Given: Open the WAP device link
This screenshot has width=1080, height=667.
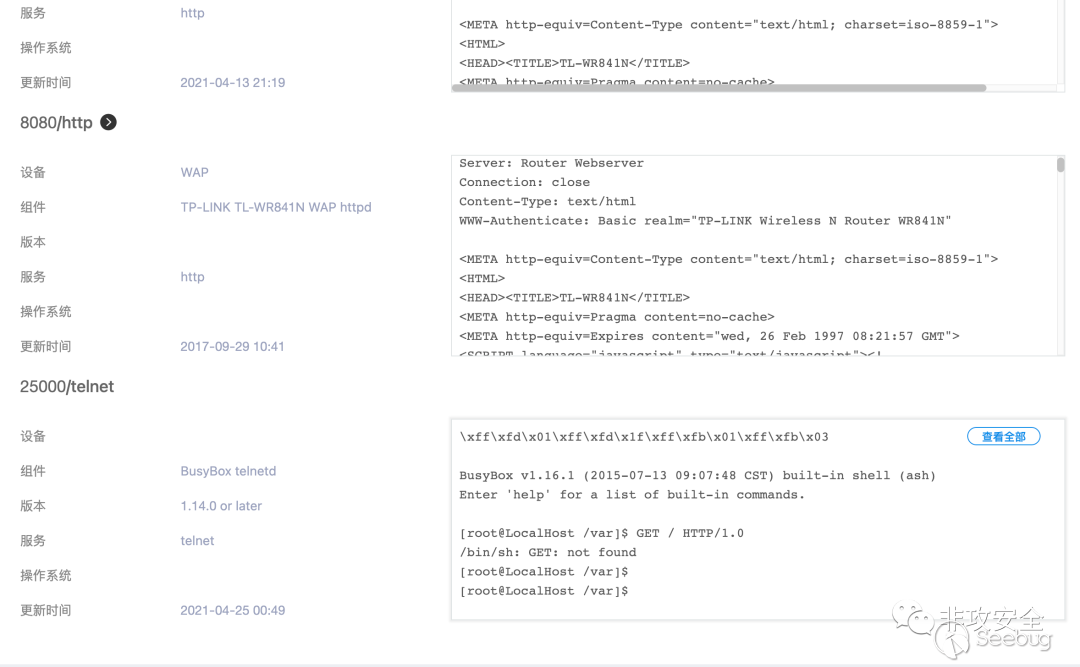Looking at the screenshot, I should click(x=194, y=172).
